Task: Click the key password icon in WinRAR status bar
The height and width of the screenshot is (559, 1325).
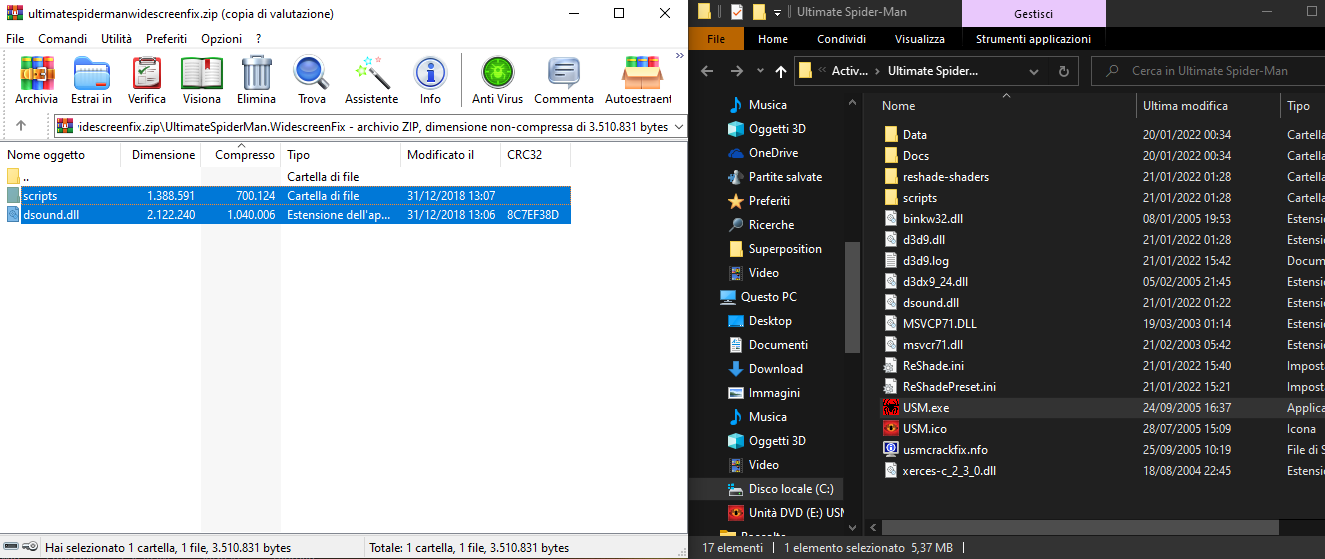Action: (29, 547)
